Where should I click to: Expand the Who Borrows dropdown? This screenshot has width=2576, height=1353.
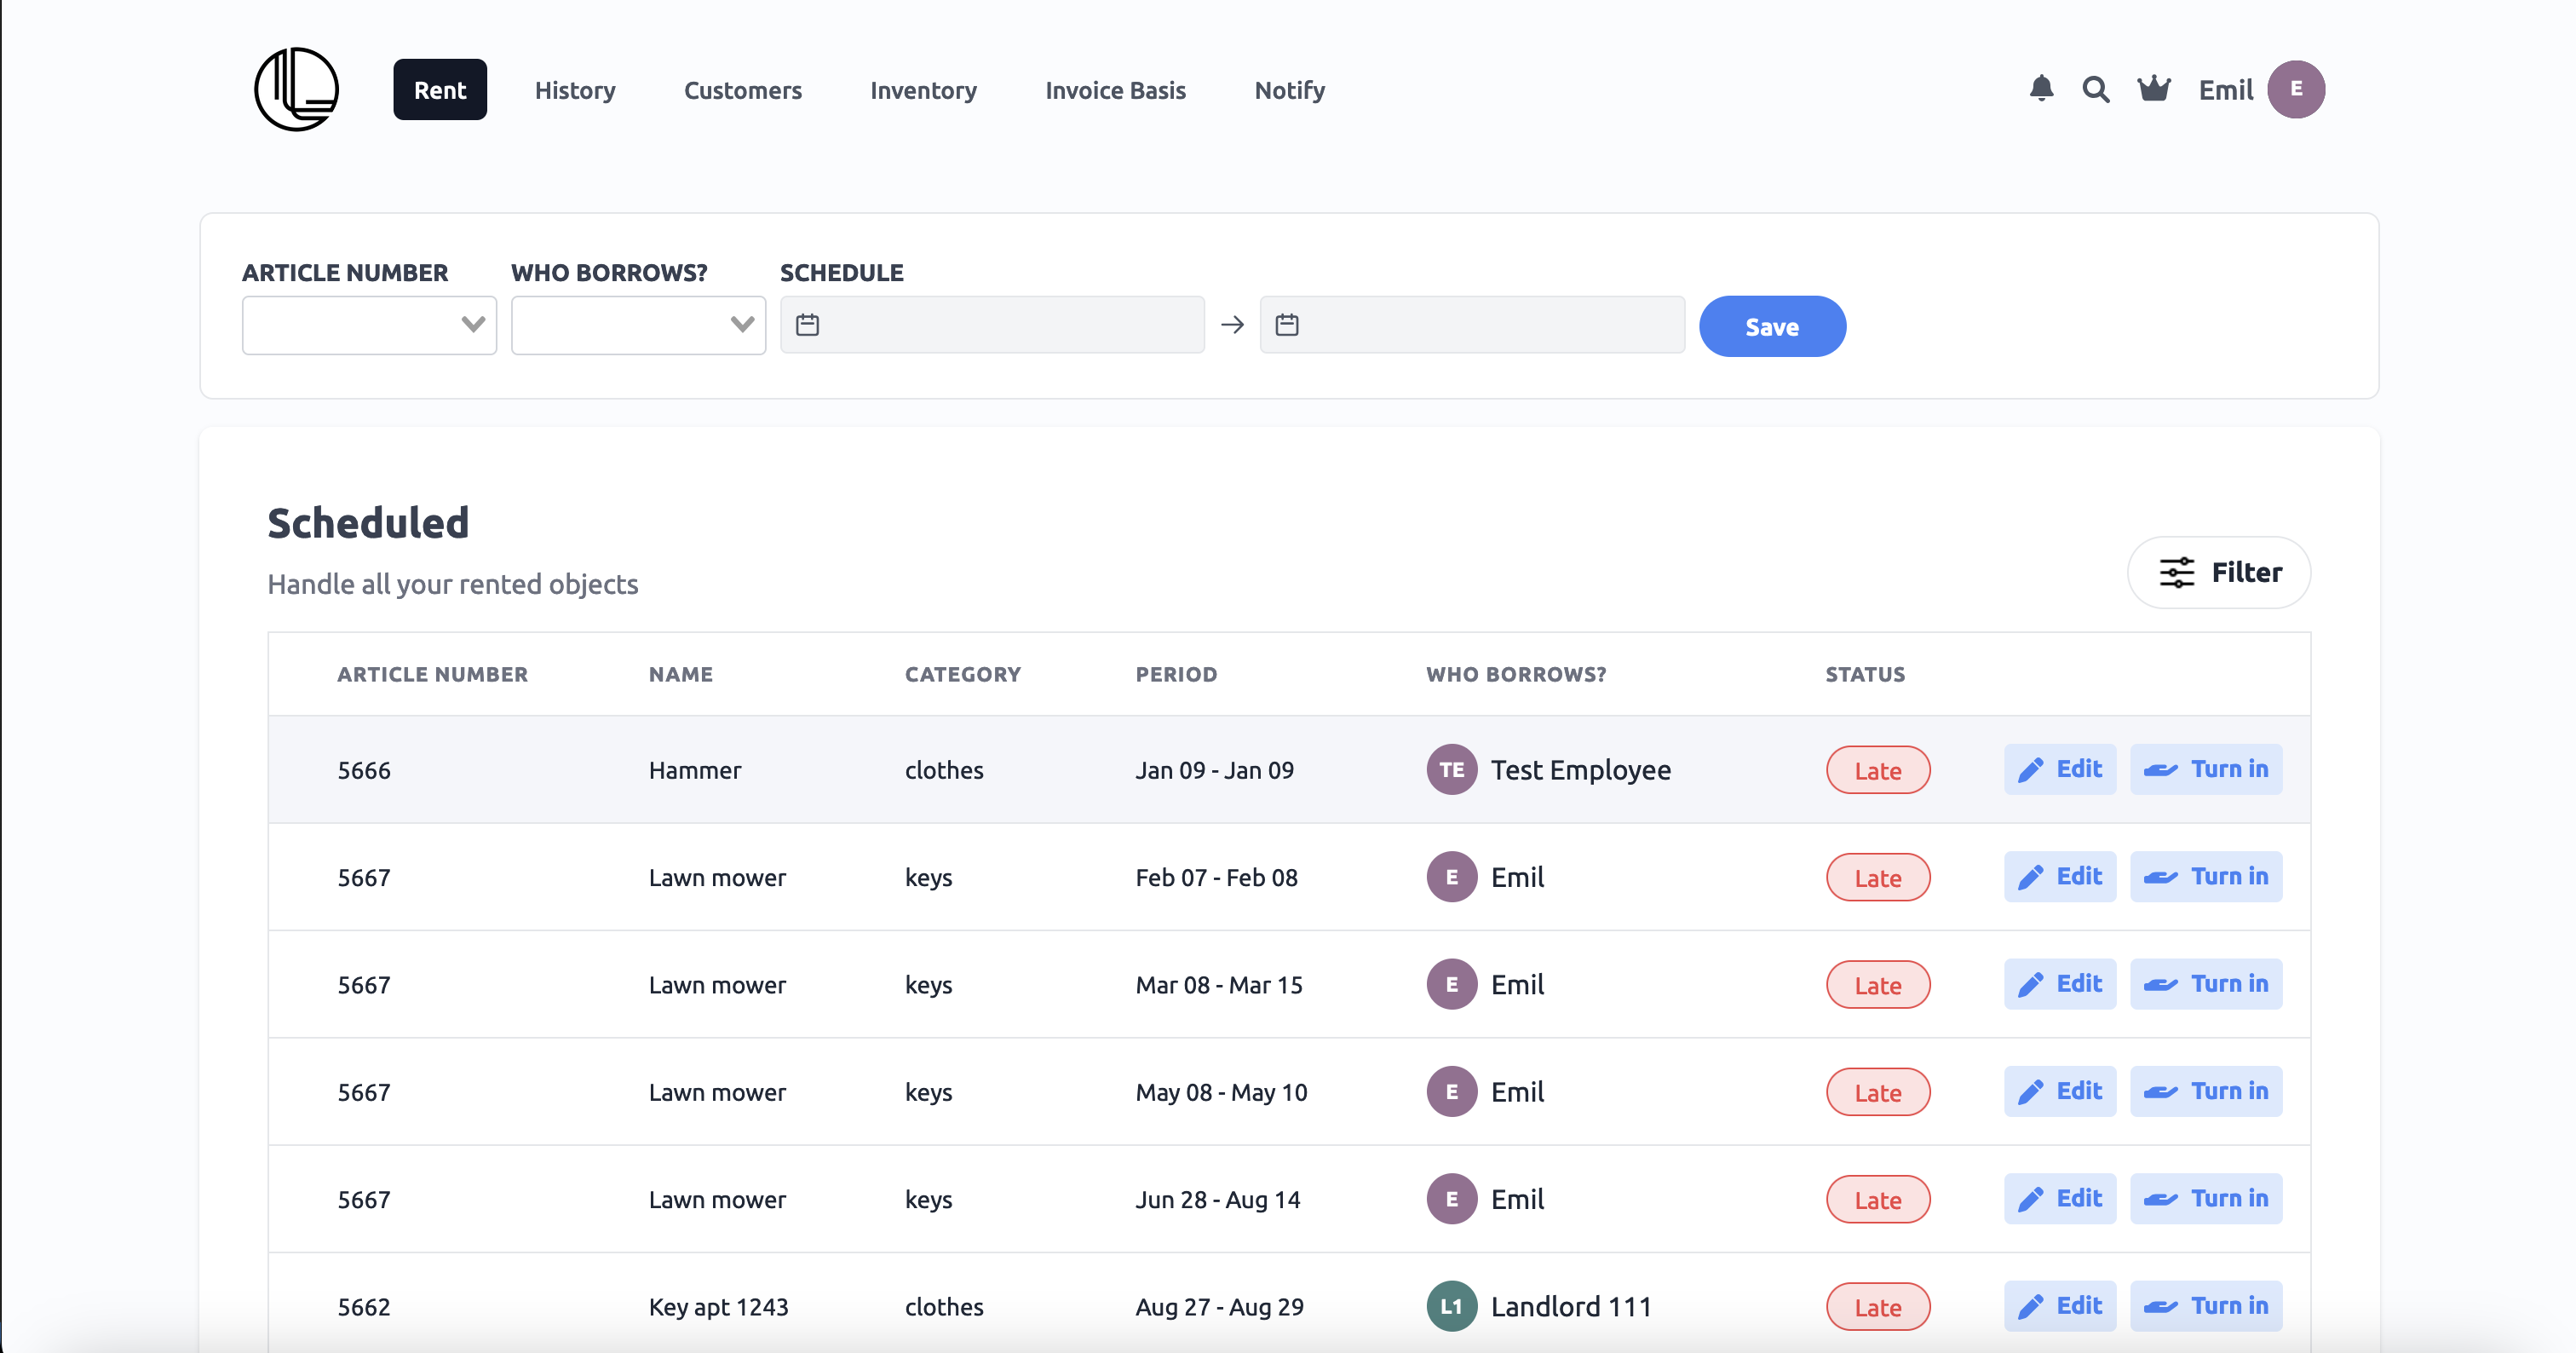638,325
